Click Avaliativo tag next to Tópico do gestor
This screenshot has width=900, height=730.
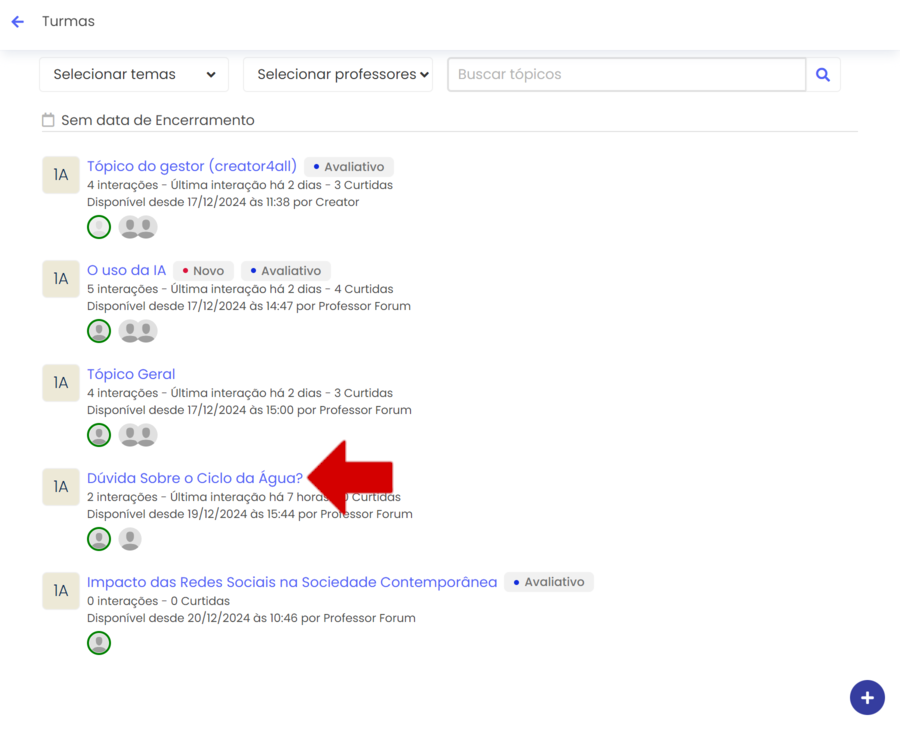[349, 167]
